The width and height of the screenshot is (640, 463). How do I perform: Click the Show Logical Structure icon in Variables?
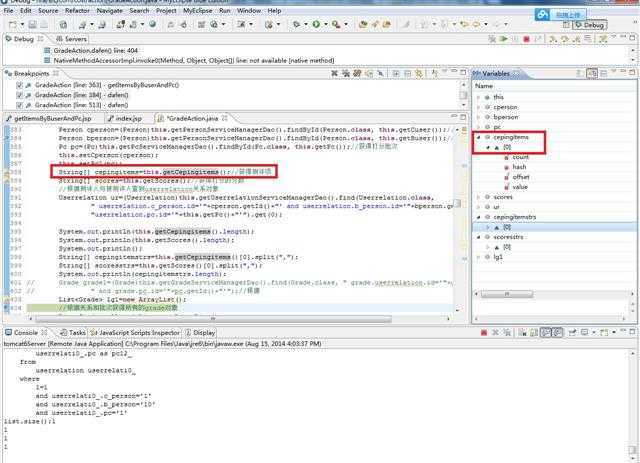coord(592,73)
